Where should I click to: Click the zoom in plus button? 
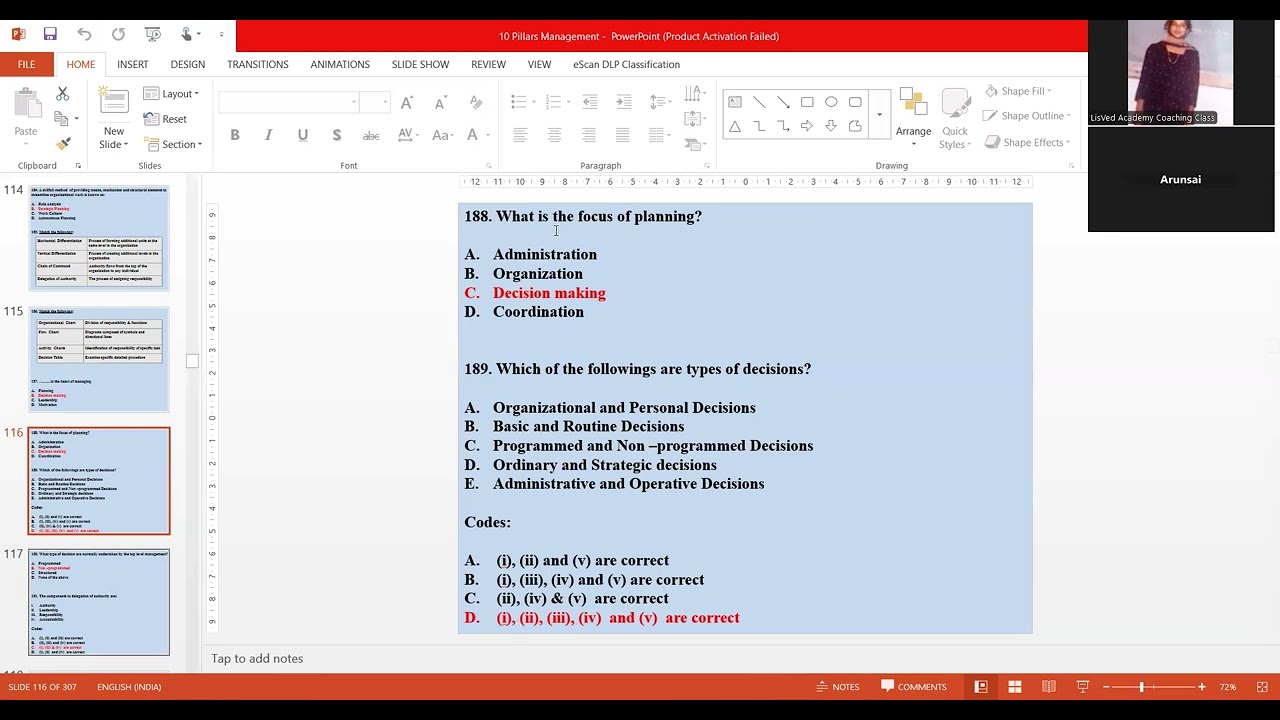tap(1201, 686)
